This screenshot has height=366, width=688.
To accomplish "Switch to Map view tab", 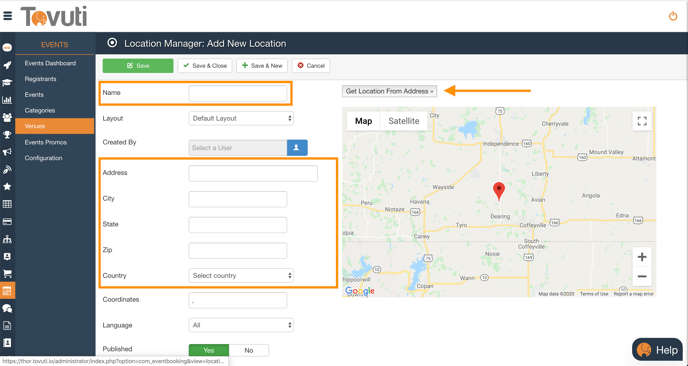I will pyautogui.click(x=363, y=121).
